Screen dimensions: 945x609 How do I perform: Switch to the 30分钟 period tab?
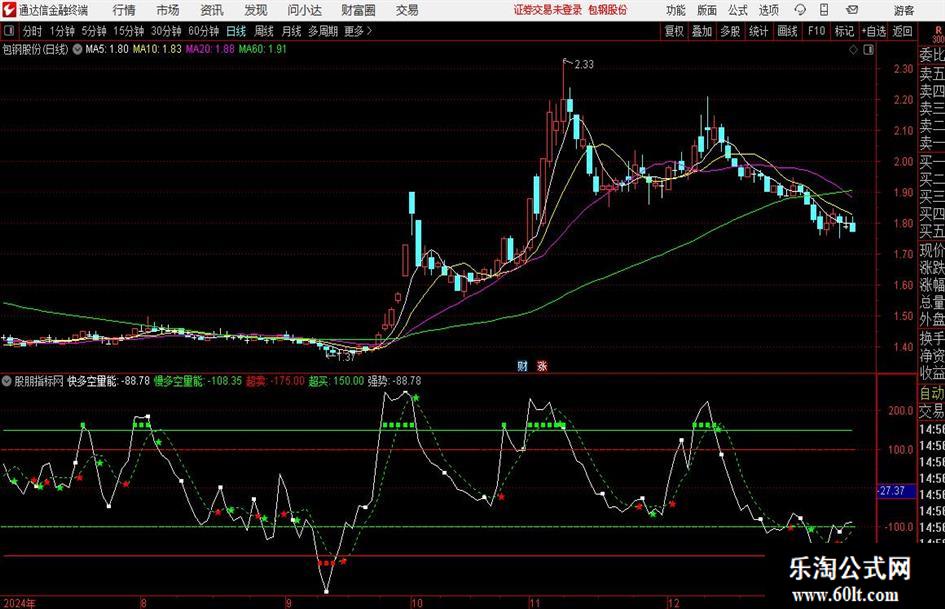pos(166,31)
